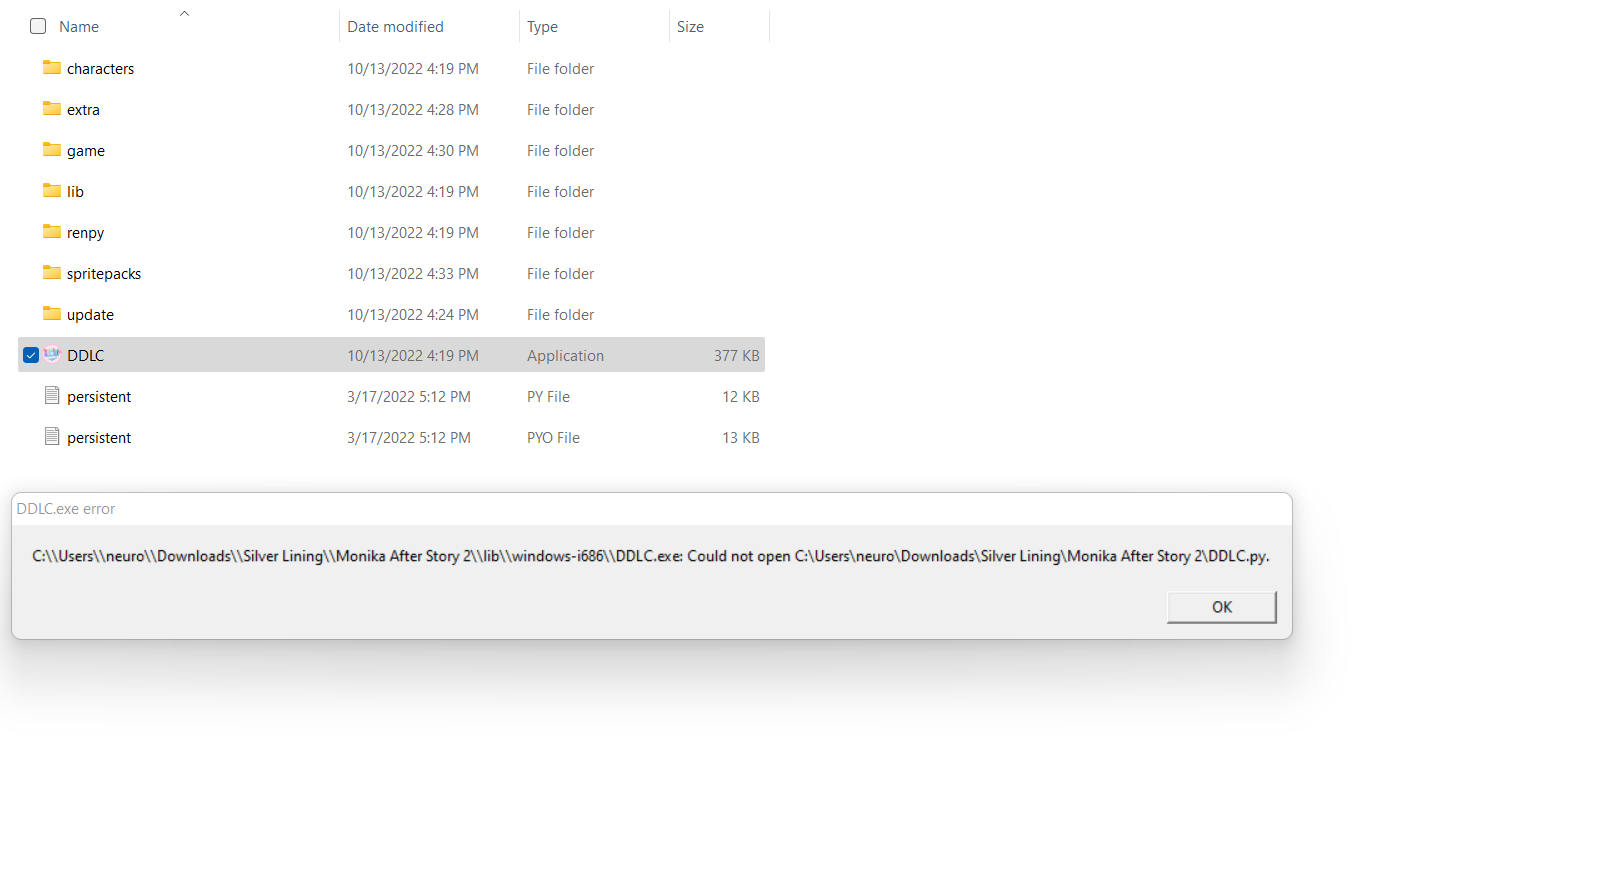
Task: Select the 'spritepacks' folder name
Action: pyautogui.click(x=104, y=274)
